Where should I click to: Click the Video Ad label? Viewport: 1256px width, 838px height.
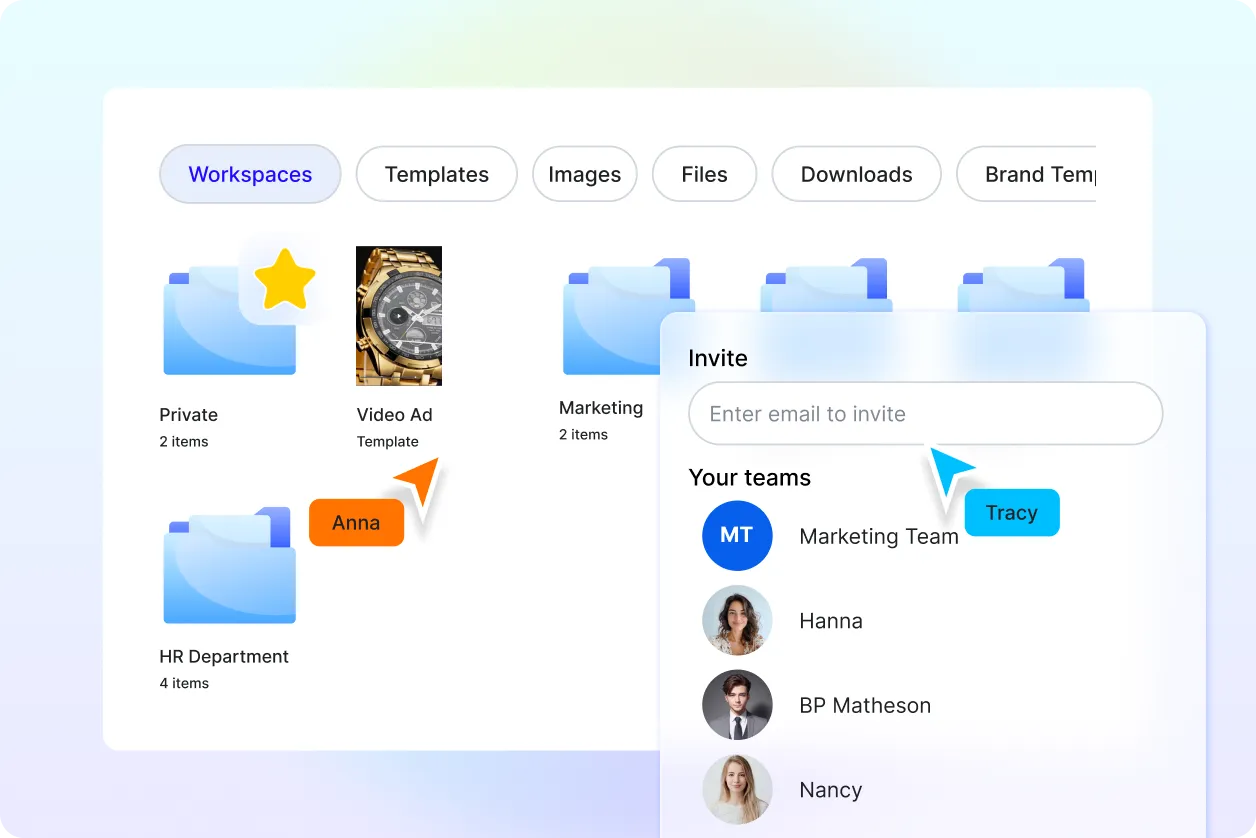click(x=394, y=414)
